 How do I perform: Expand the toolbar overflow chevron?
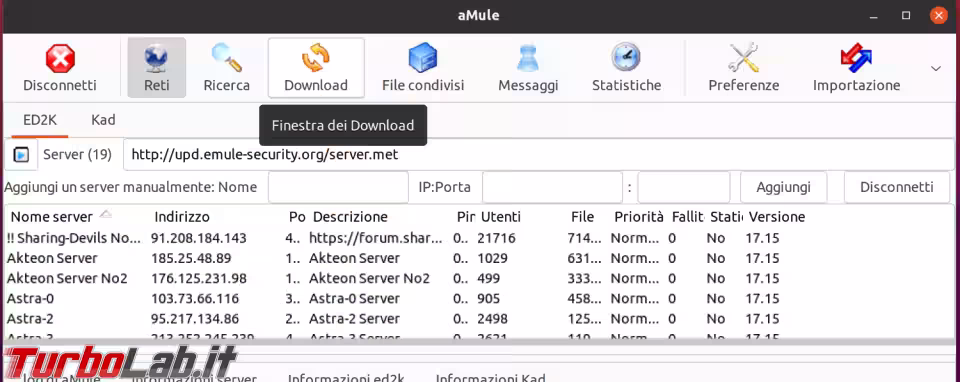pos(936,69)
